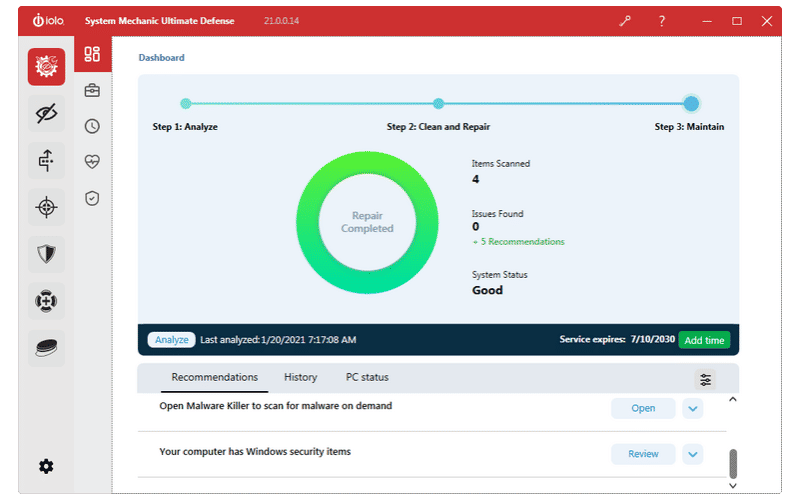800x500 pixels.
Task: Expand dropdown next to Open button
Action: click(x=693, y=409)
